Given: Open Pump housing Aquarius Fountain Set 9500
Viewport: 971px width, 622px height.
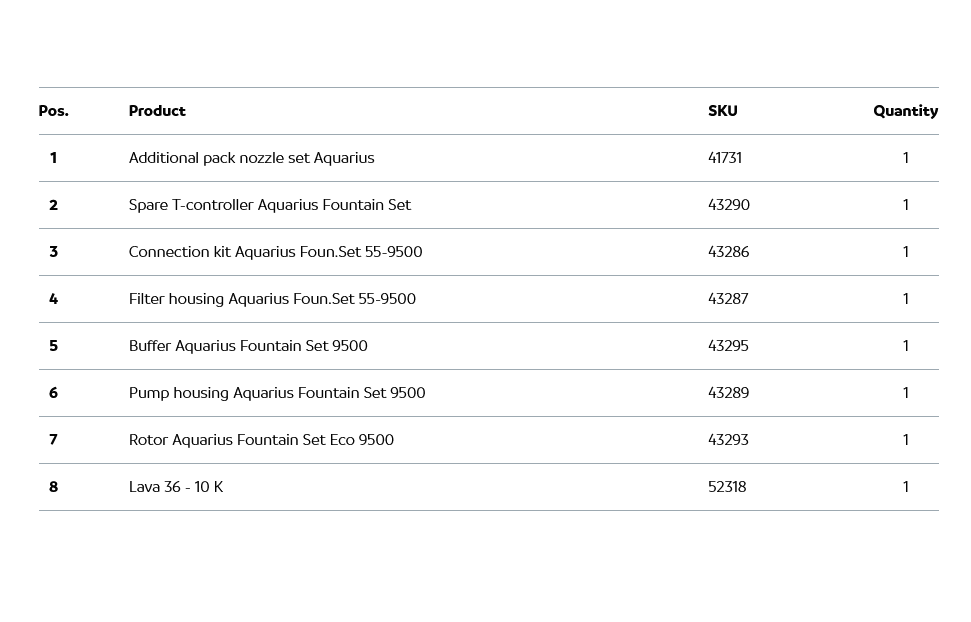Looking at the screenshot, I should tap(277, 393).
